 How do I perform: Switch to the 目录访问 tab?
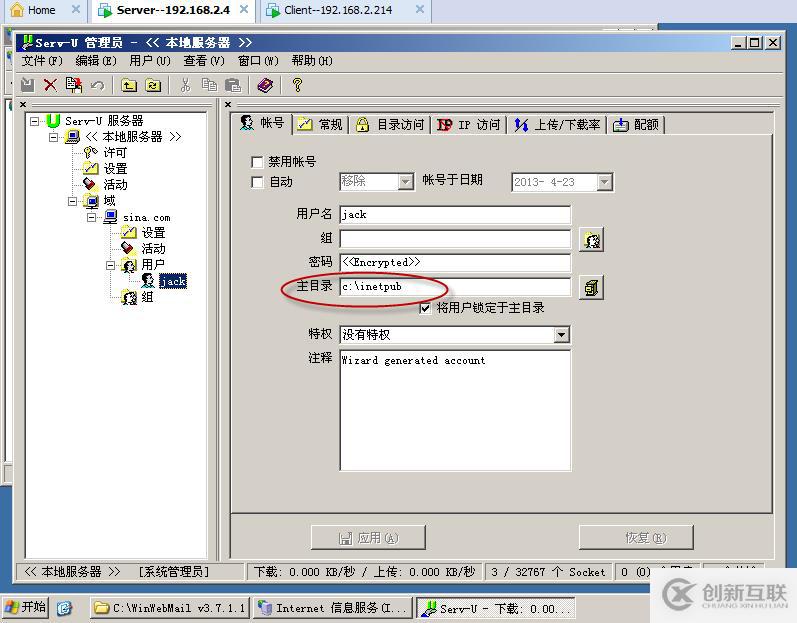point(390,124)
